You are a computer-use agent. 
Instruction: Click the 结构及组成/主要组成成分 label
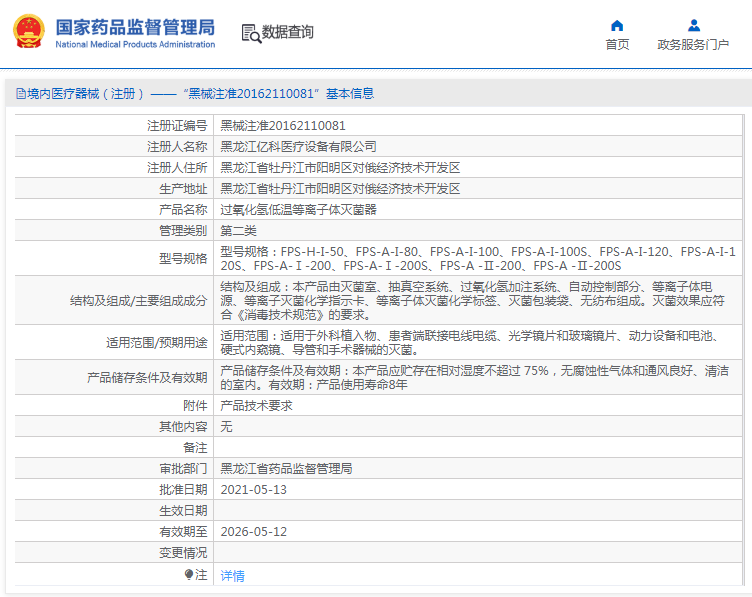(139, 301)
